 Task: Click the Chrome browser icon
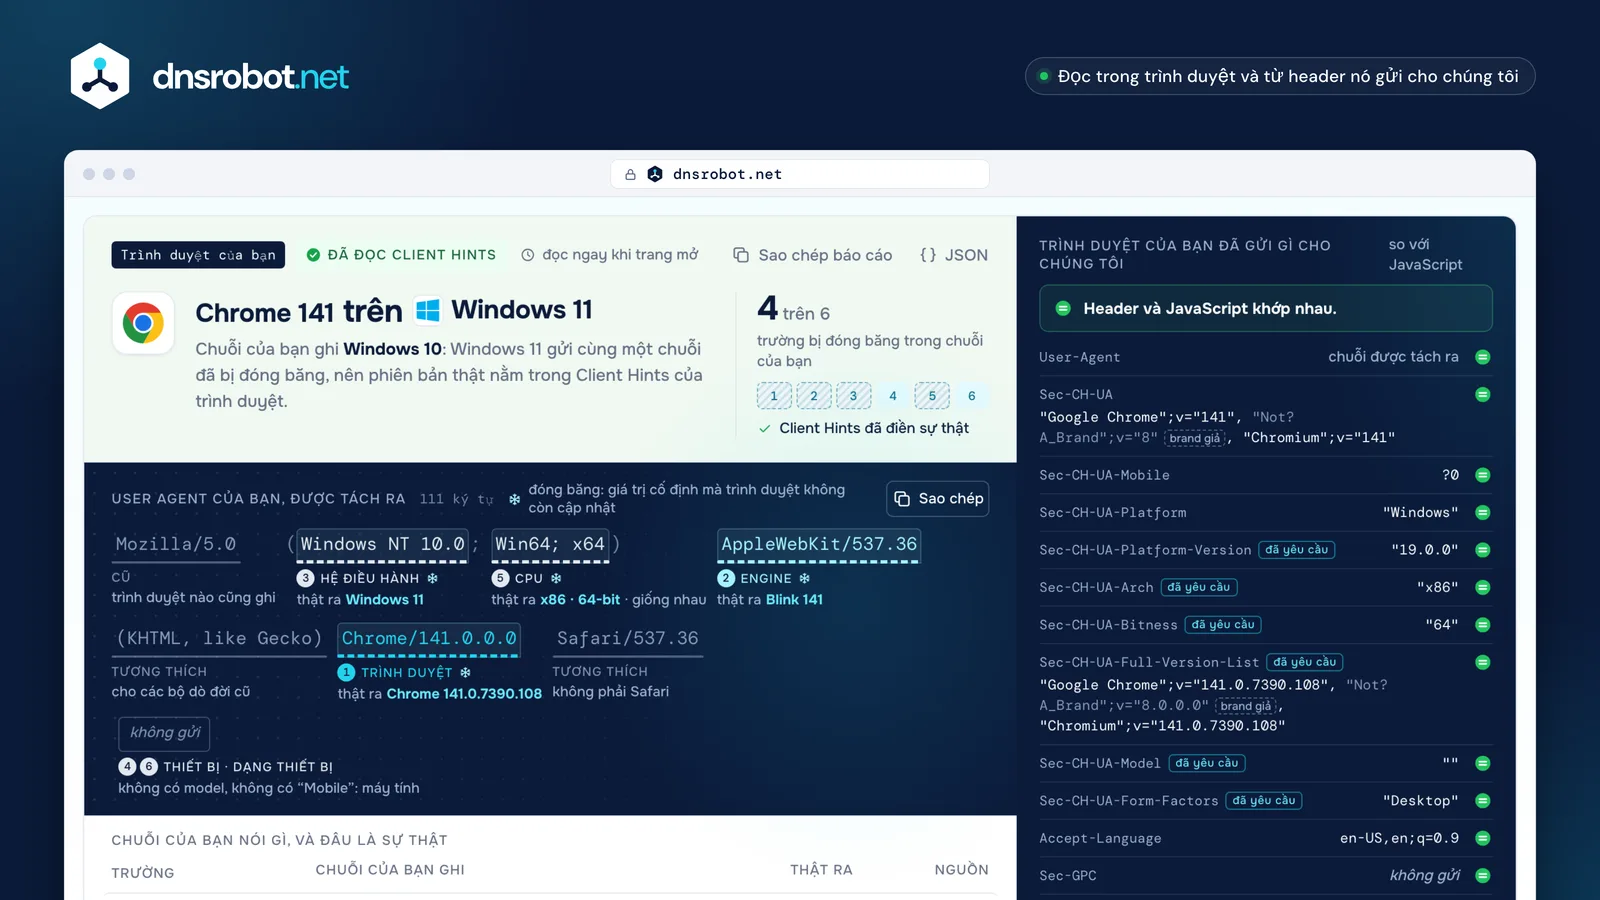click(143, 323)
